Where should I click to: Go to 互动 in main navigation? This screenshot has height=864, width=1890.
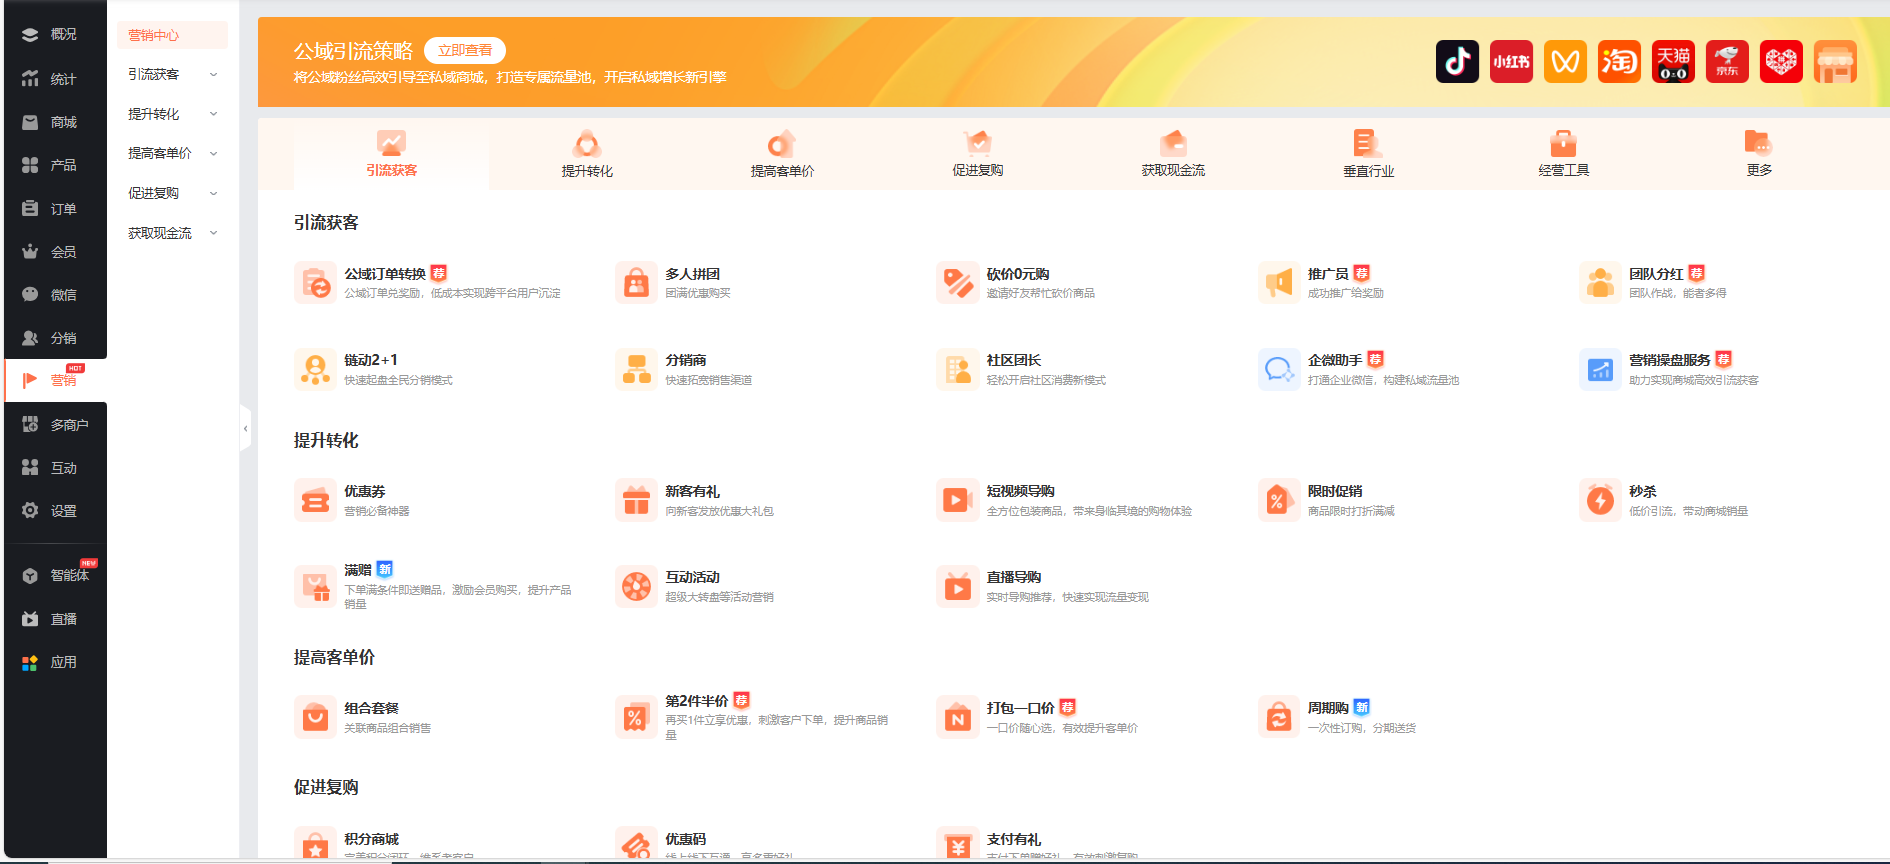click(x=56, y=468)
